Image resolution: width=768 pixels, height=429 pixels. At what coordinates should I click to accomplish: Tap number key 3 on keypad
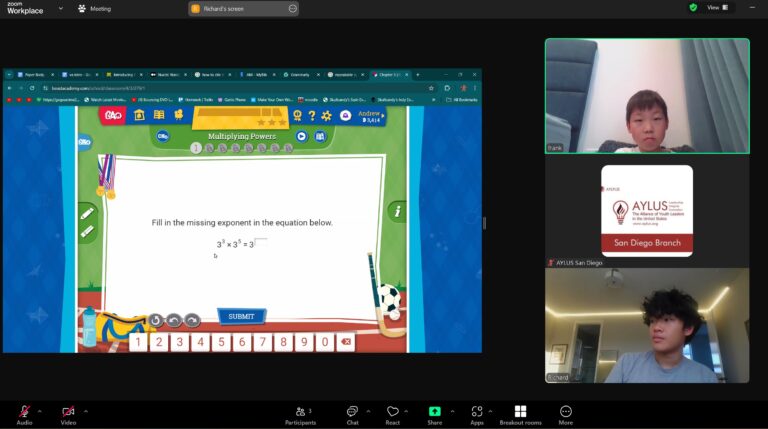180,342
